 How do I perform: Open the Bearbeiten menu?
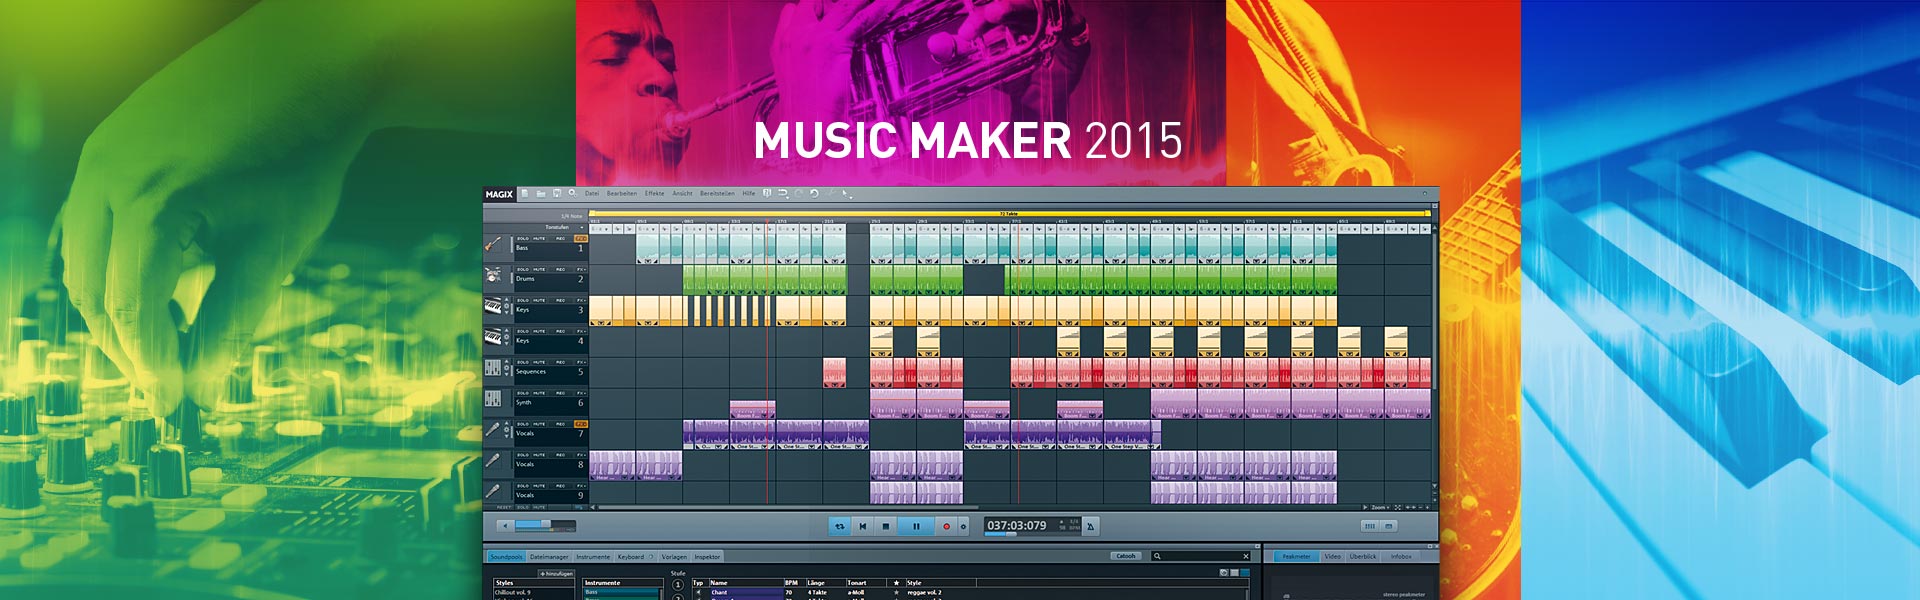point(622,193)
